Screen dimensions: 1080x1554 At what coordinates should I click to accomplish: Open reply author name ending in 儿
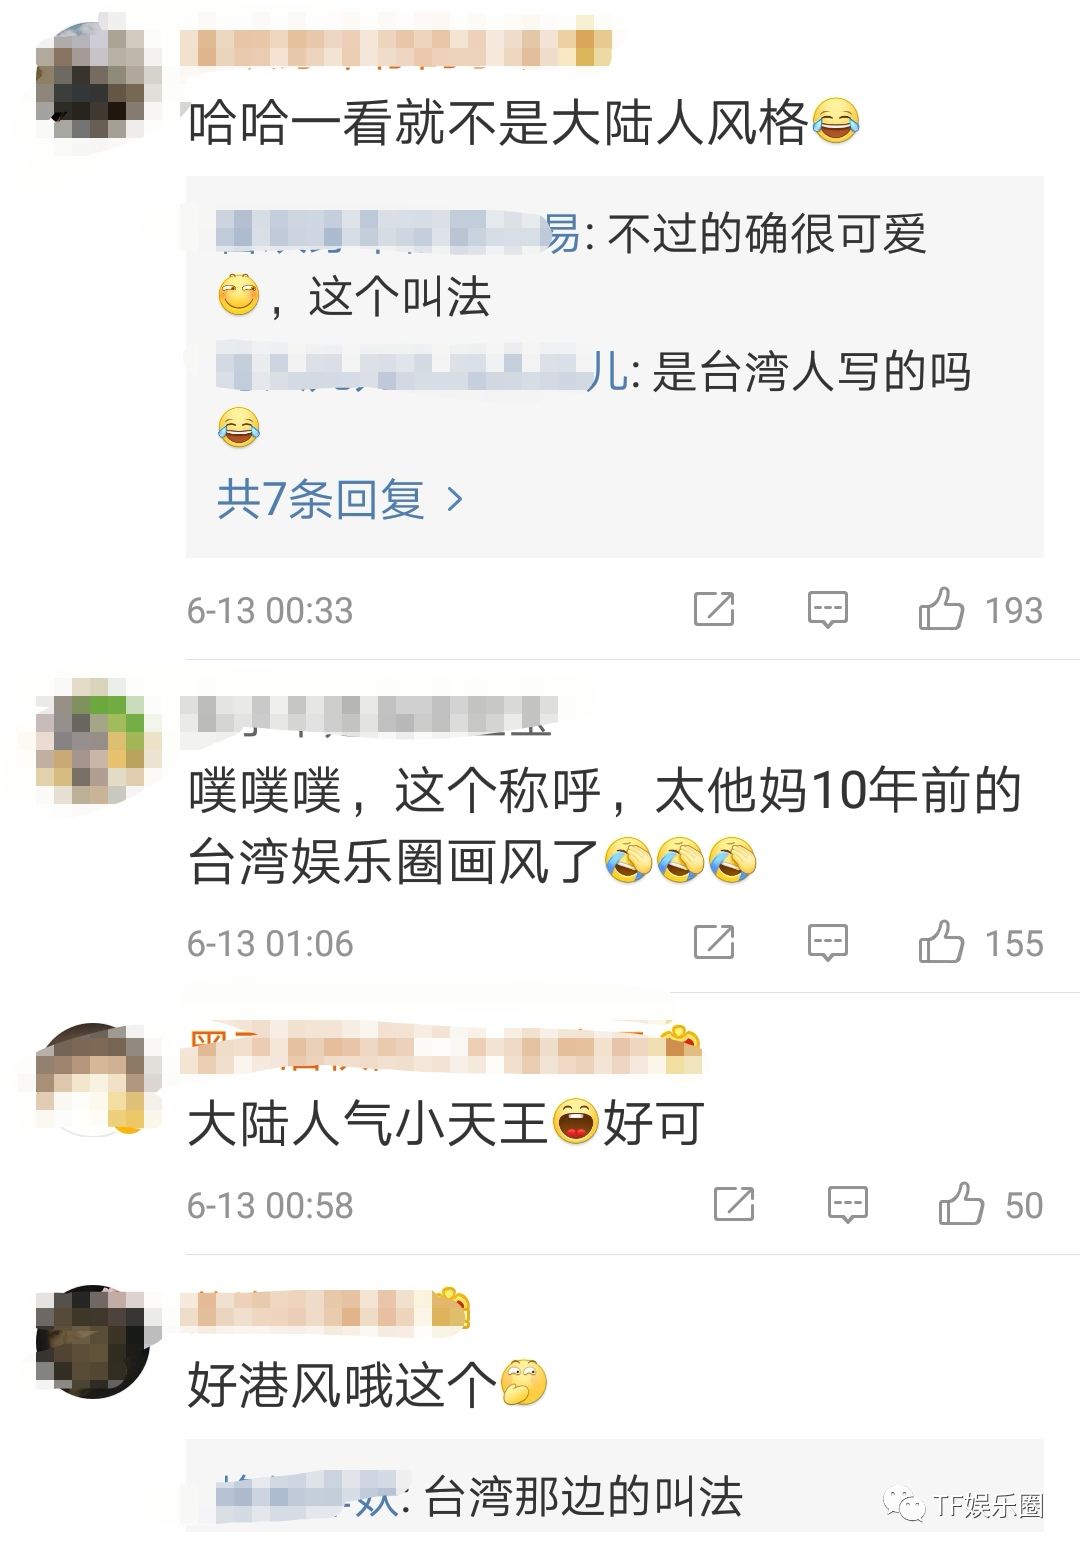[421, 371]
